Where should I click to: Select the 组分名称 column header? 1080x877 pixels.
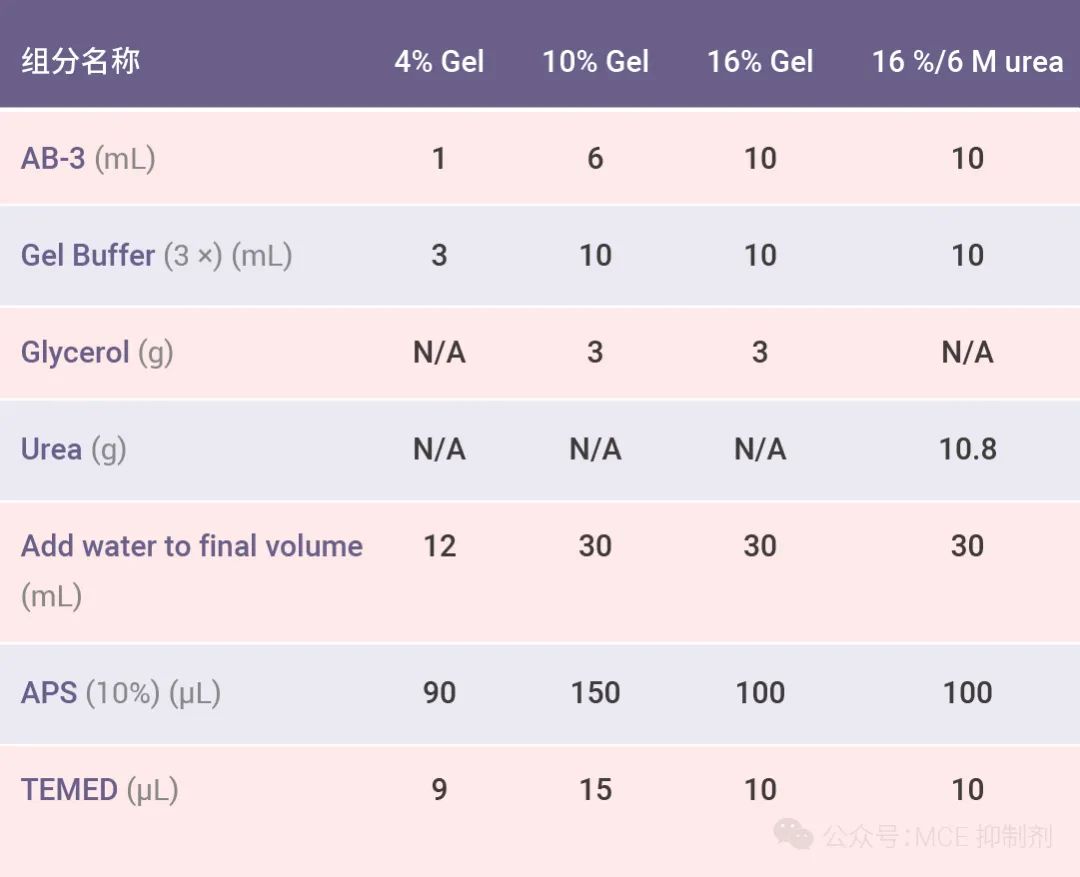point(81,61)
